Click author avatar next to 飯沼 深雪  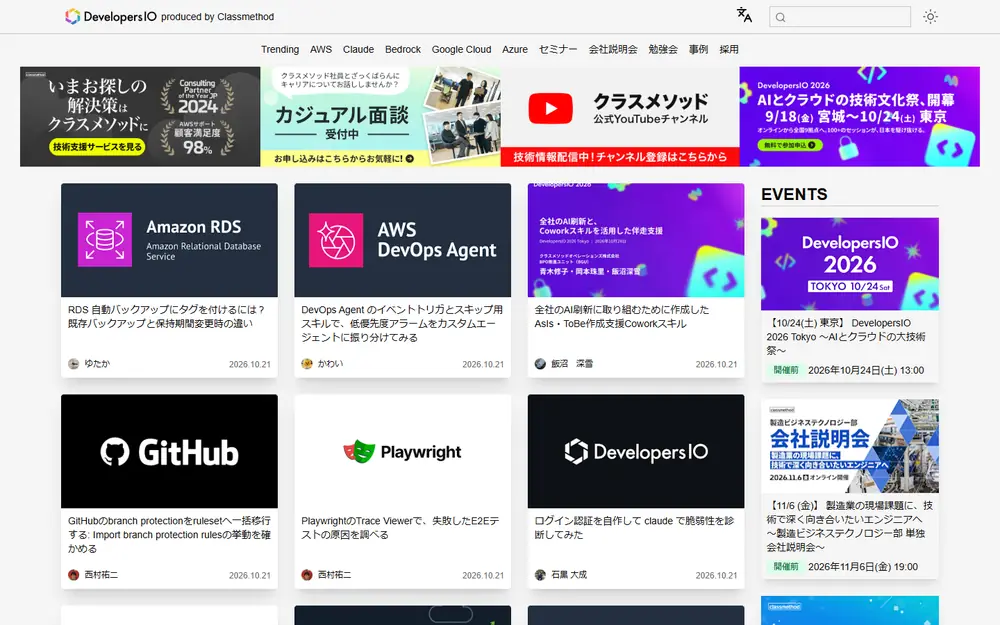[x=540, y=364]
